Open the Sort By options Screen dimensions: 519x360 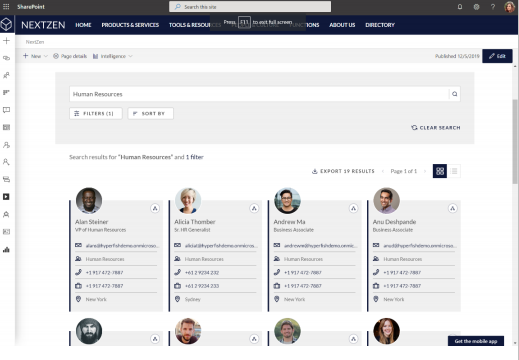click(150, 113)
